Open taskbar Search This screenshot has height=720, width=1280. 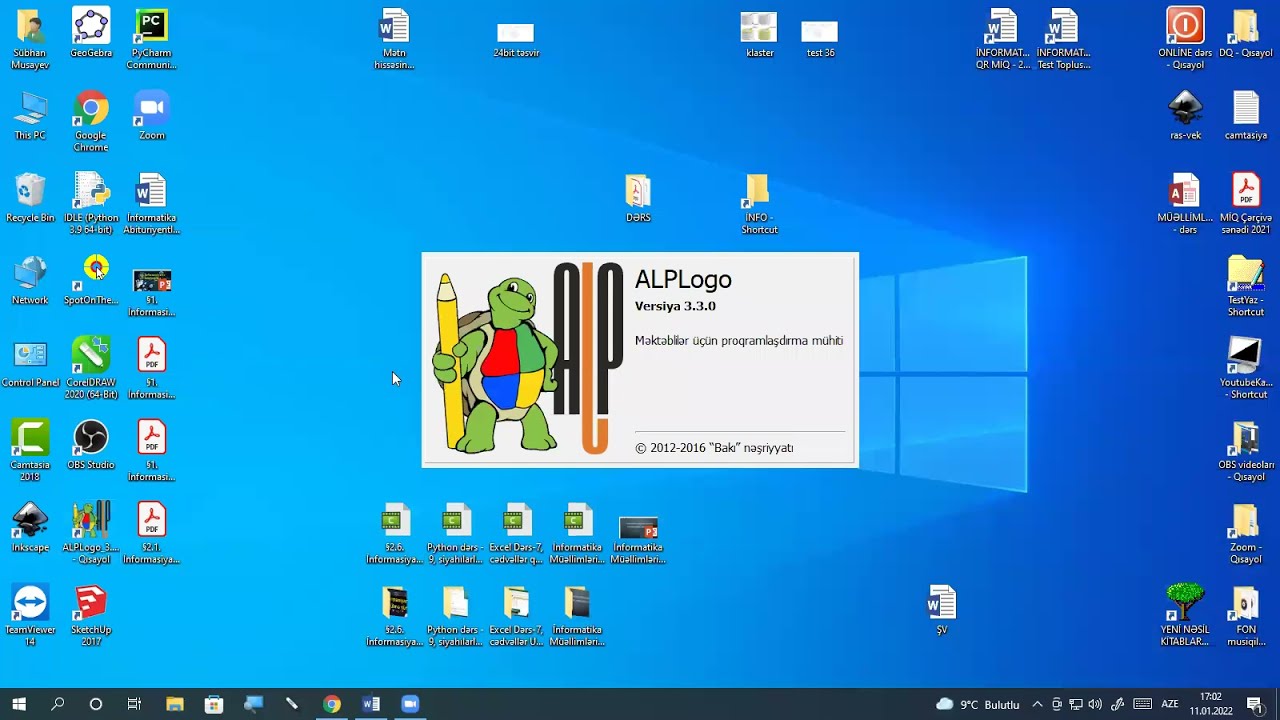click(58, 704)
